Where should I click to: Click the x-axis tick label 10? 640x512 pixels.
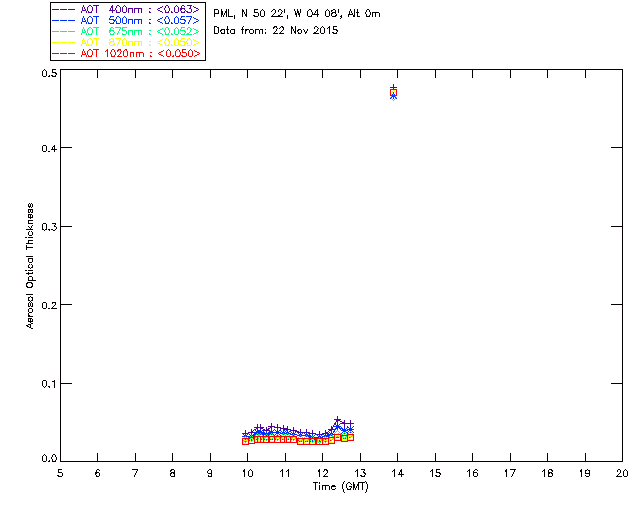[x=247, y=473]
